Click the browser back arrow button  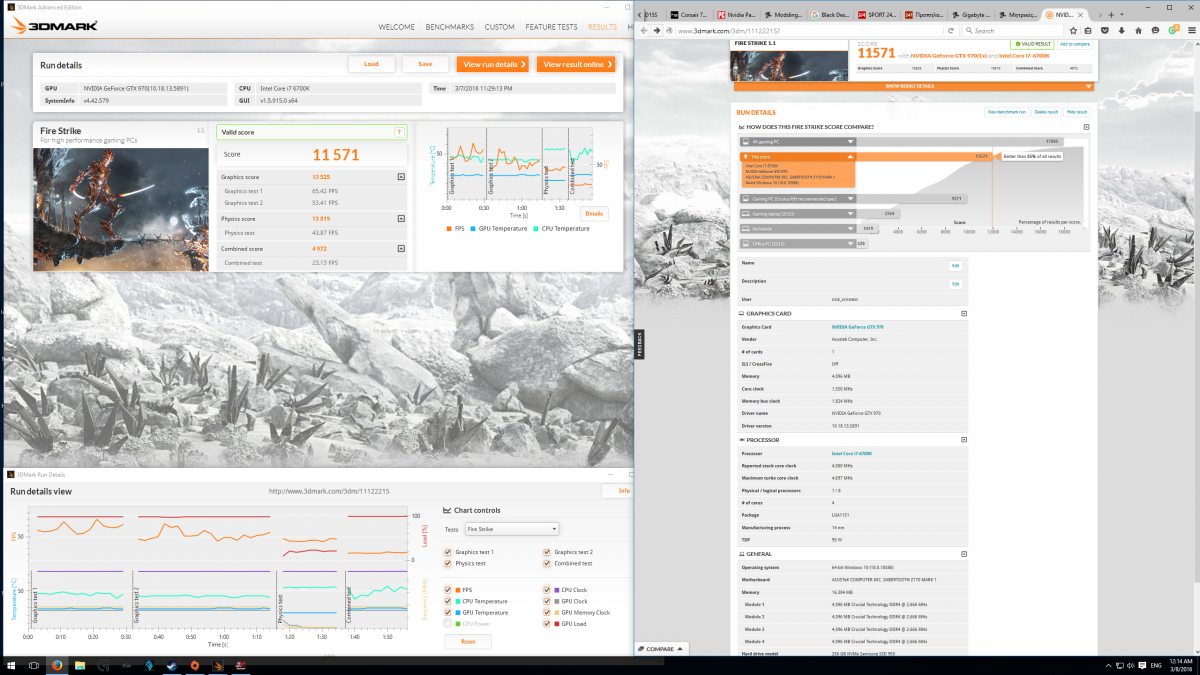[645, 30]
